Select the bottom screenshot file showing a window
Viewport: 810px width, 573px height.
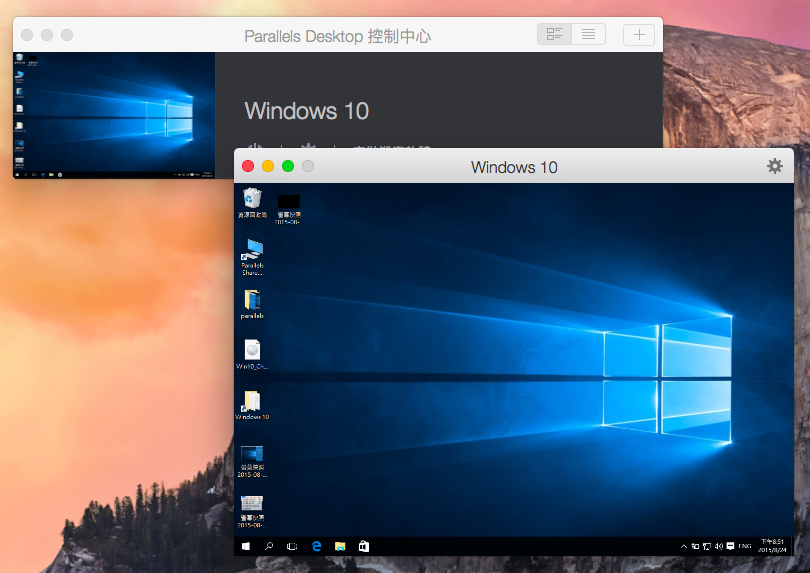pyautogui.click(x=252, y=511)
